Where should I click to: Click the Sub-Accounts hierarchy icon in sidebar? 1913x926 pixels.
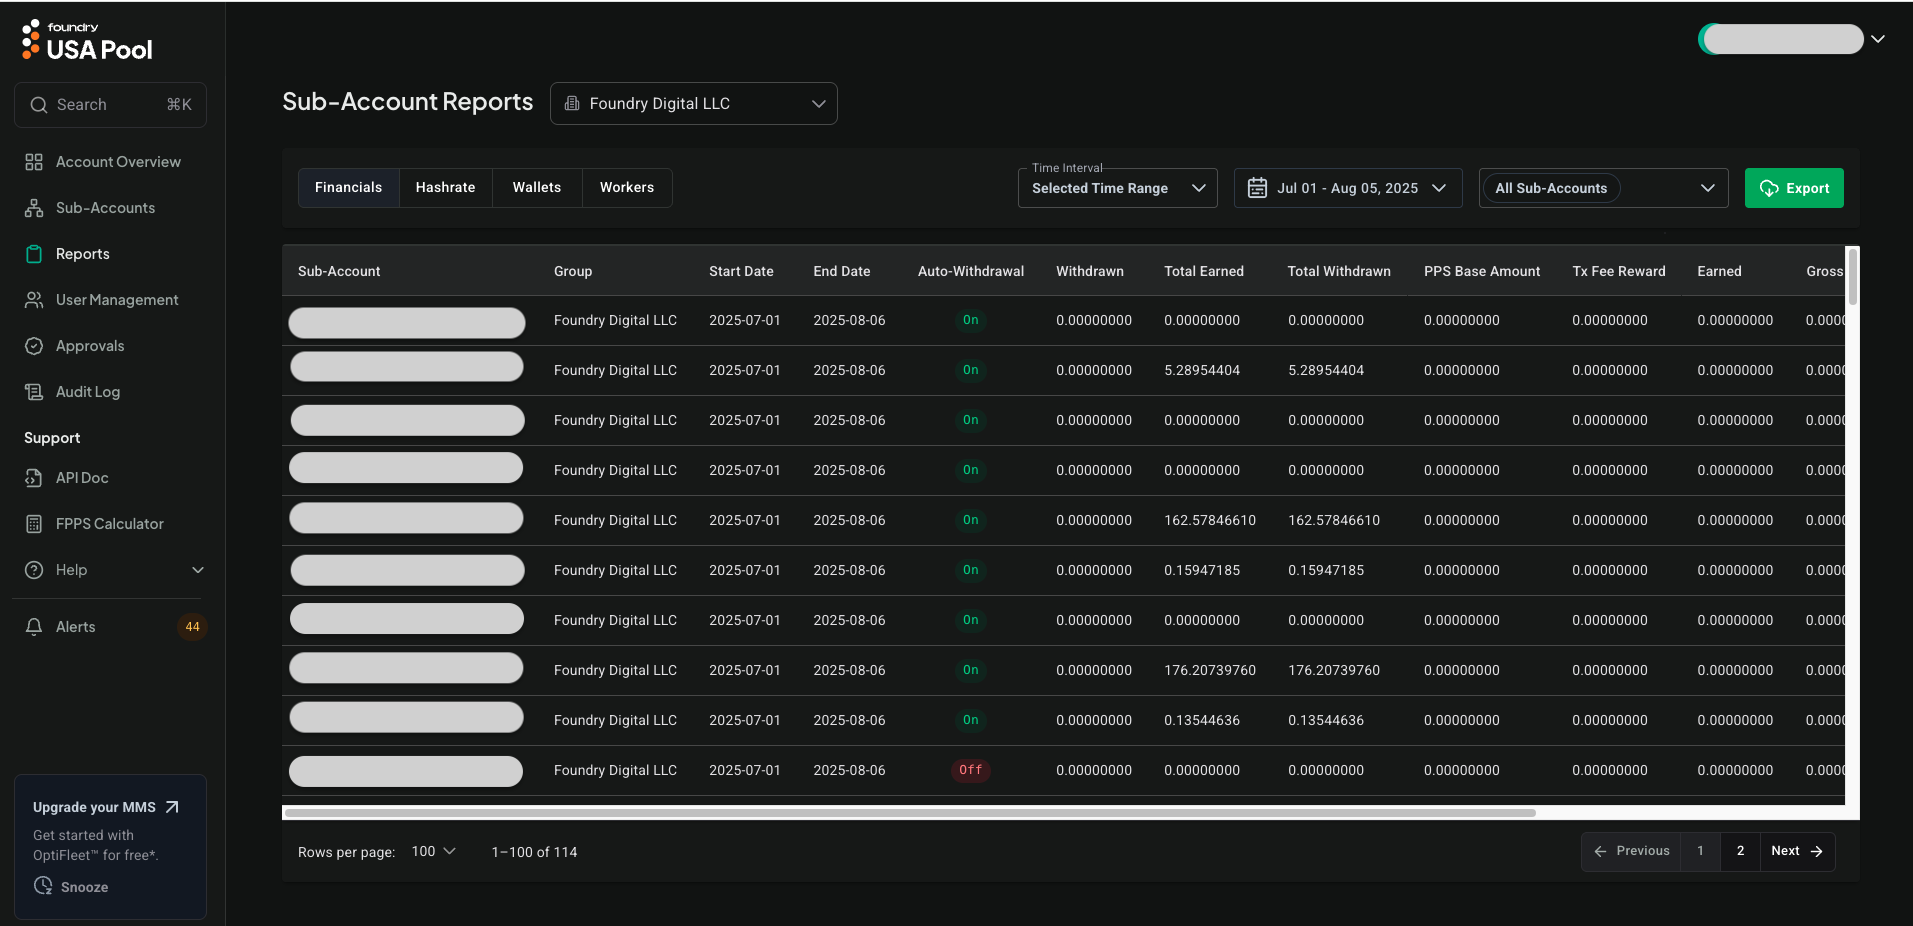click(34, 208)
